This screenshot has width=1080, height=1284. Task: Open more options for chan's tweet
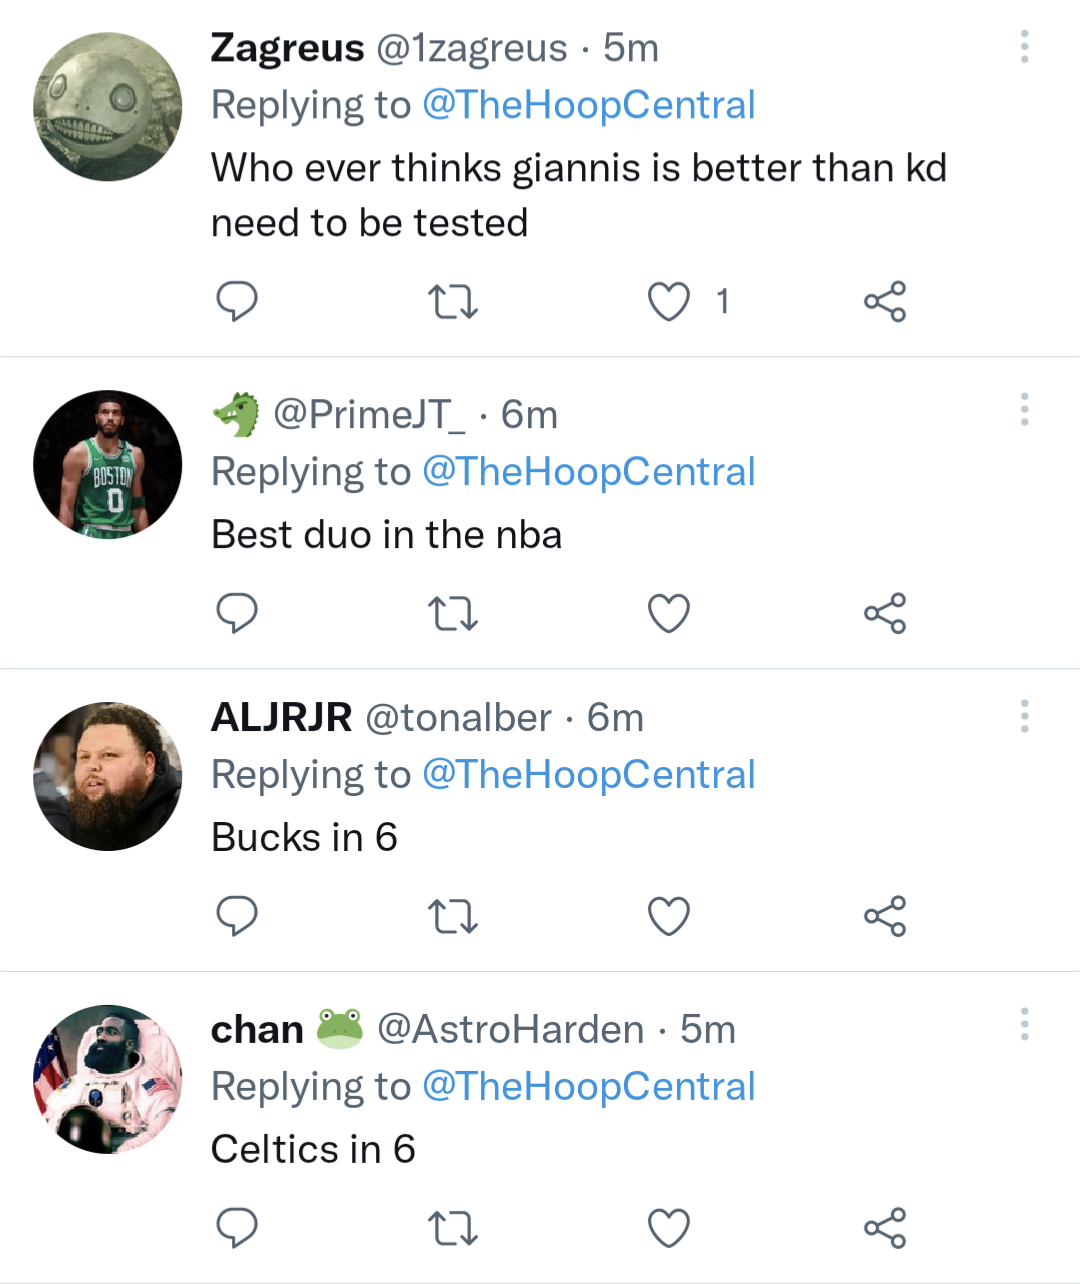pos(1024,1024)
